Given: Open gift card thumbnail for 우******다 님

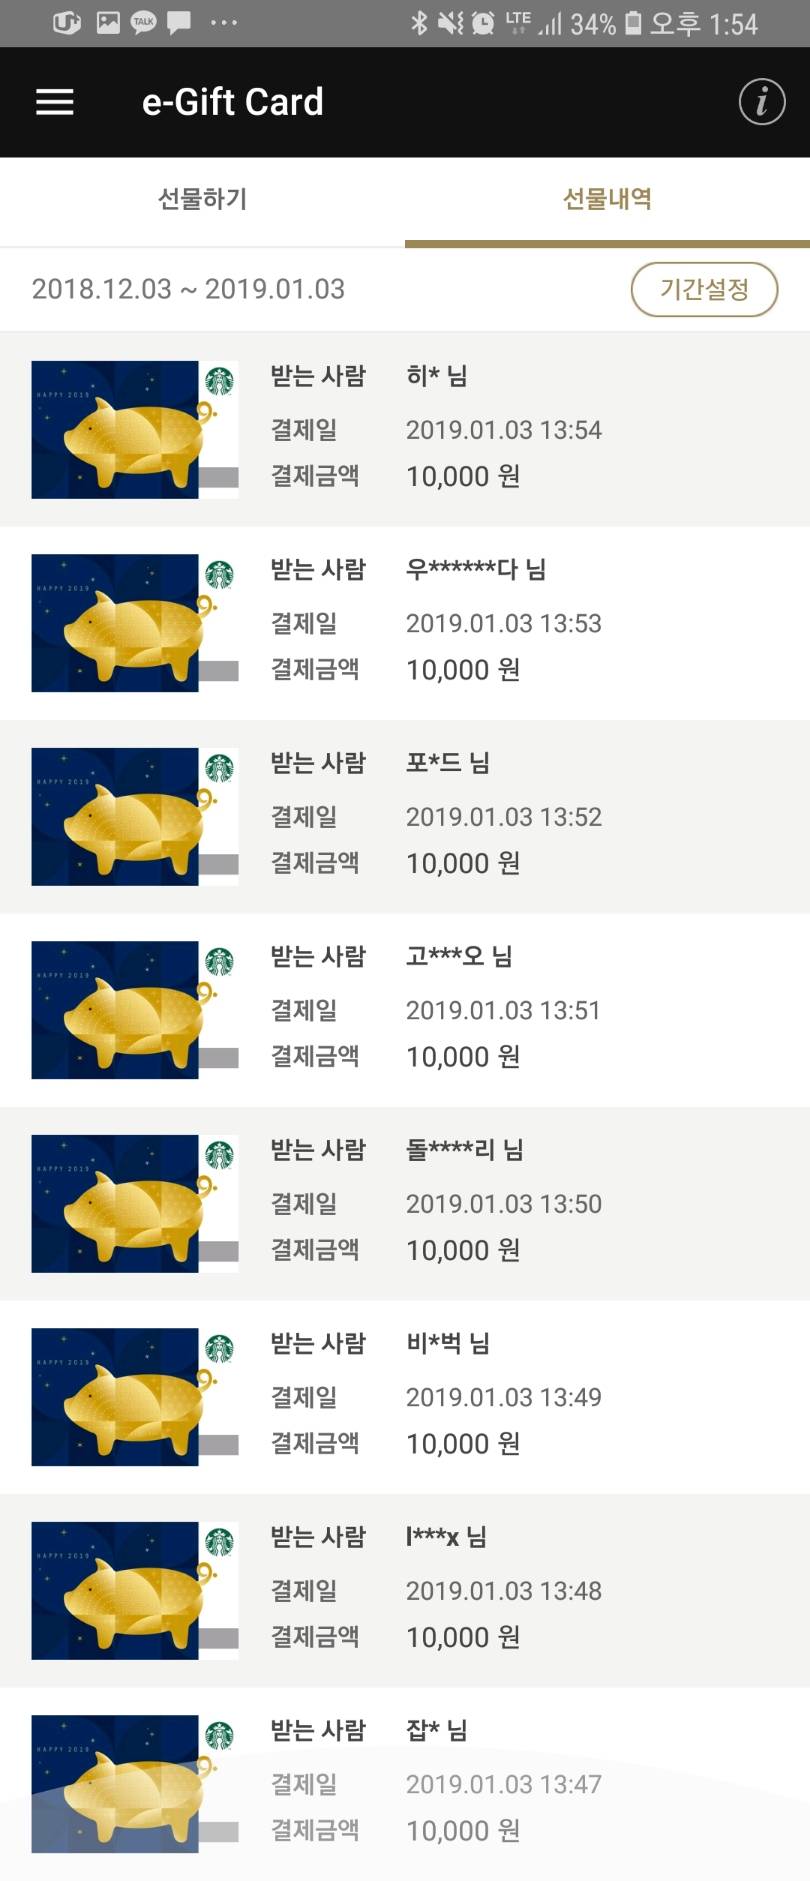Looking at the screenshot, I should (x=134, y=623).
